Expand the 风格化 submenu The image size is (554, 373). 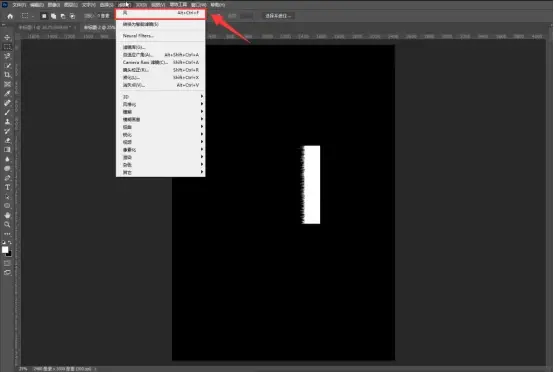(160, 104)
